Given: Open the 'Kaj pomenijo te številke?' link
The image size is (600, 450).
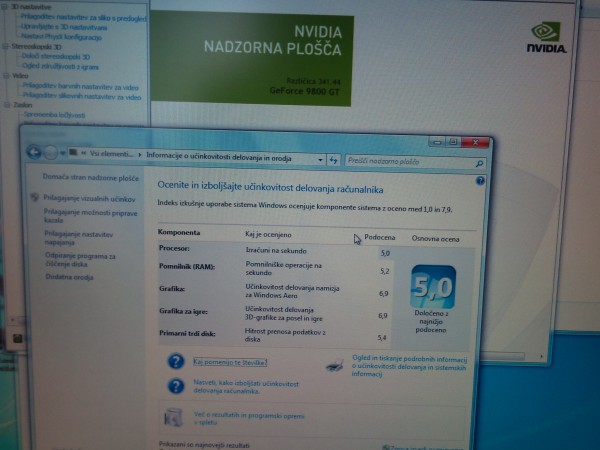Looking at the screenshot, I should click(230, 362).
